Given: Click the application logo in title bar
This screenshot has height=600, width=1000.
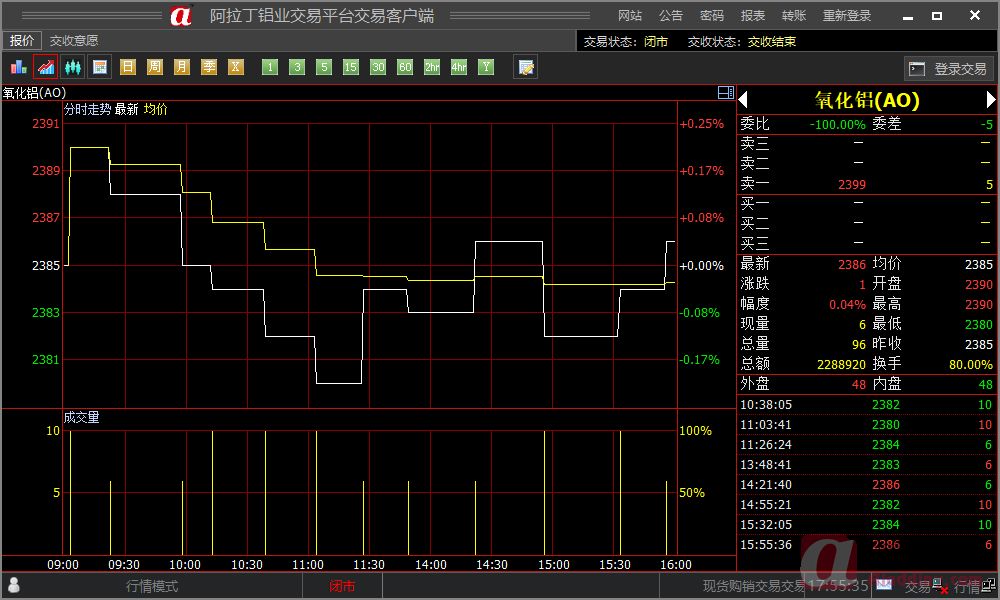Looking at the screenshot, I should 180,15.
